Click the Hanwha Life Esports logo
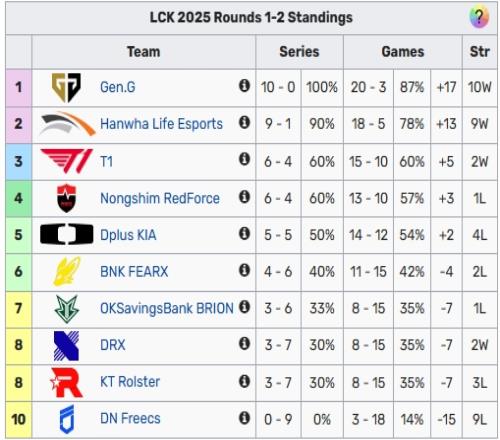The image size is (500, 440). click(x=67, y=124)
